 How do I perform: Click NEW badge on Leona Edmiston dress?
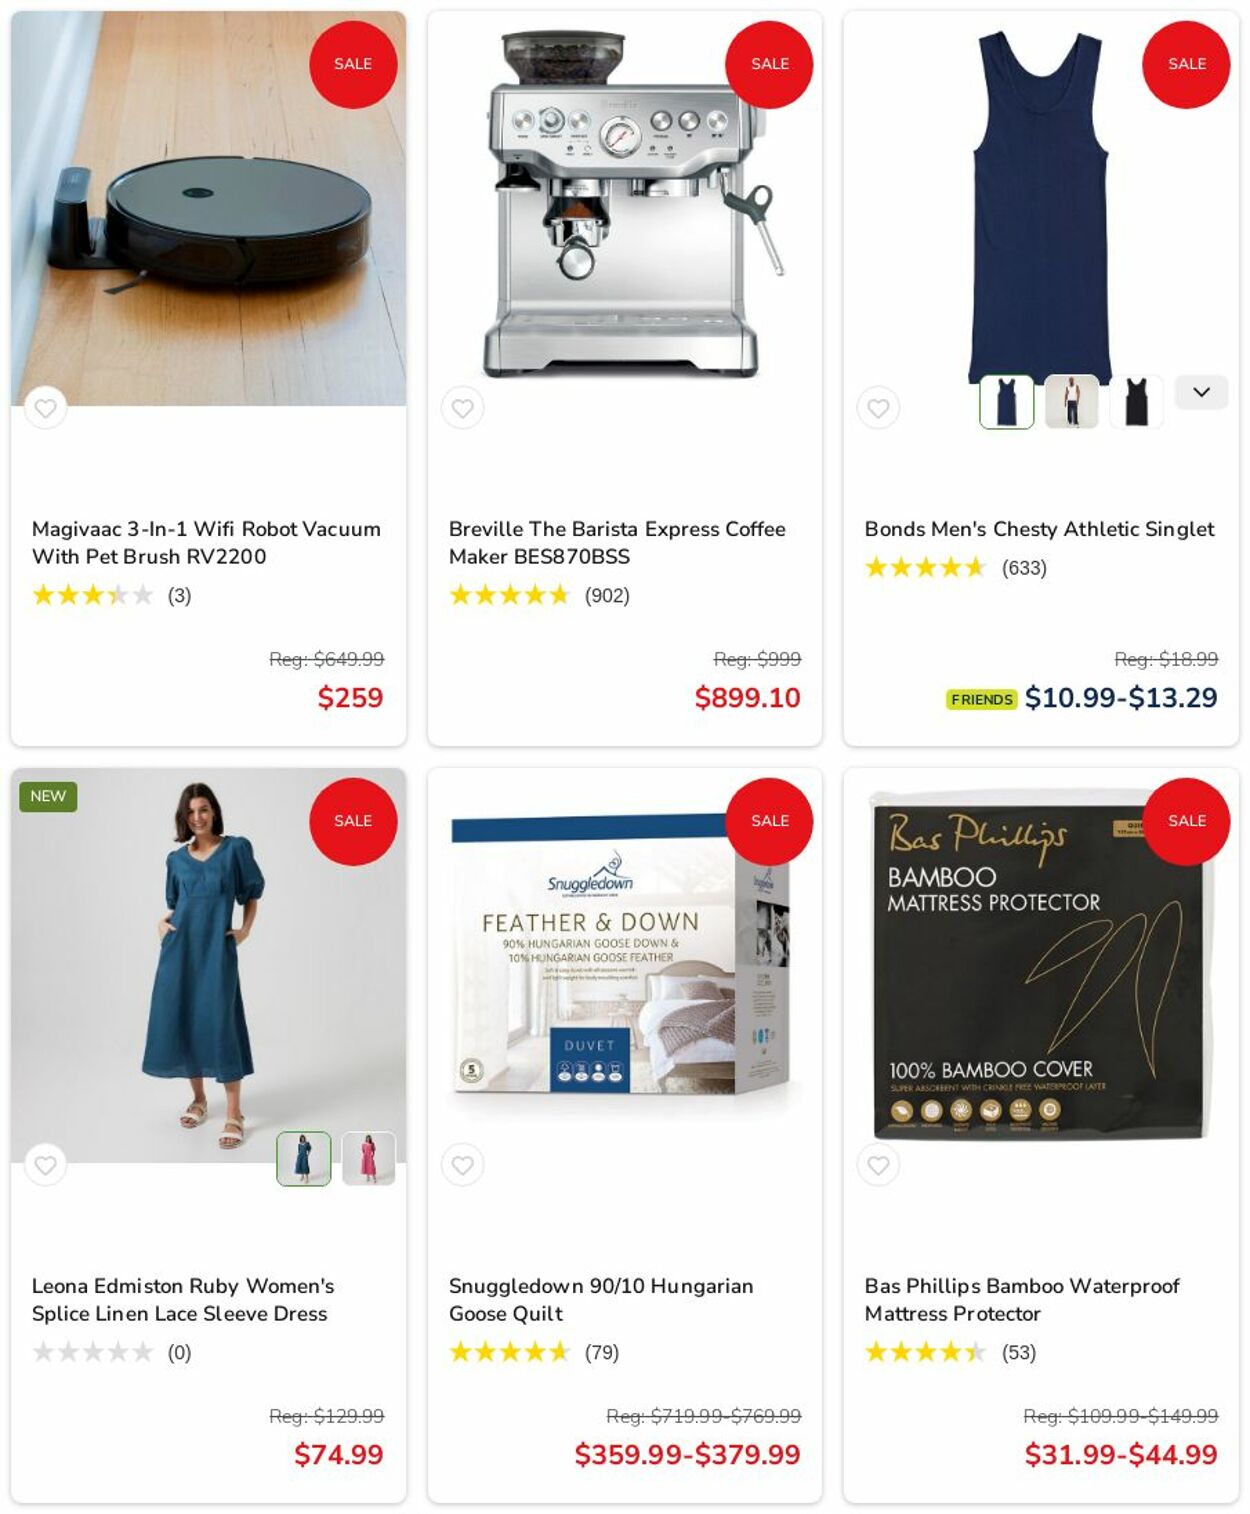tap(48, 796)
